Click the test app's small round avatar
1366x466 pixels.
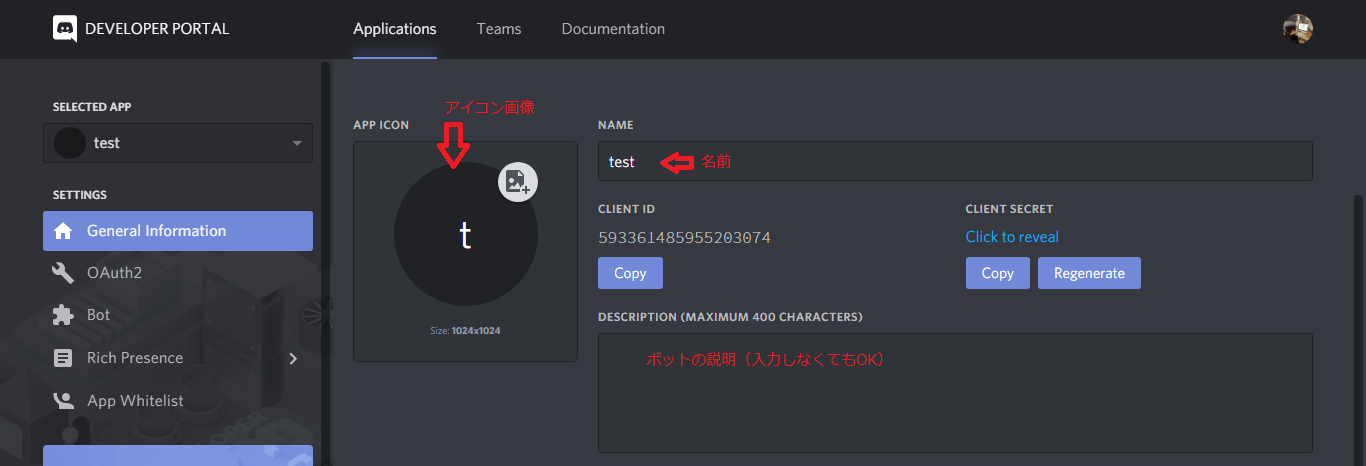(x=70, y=143)
